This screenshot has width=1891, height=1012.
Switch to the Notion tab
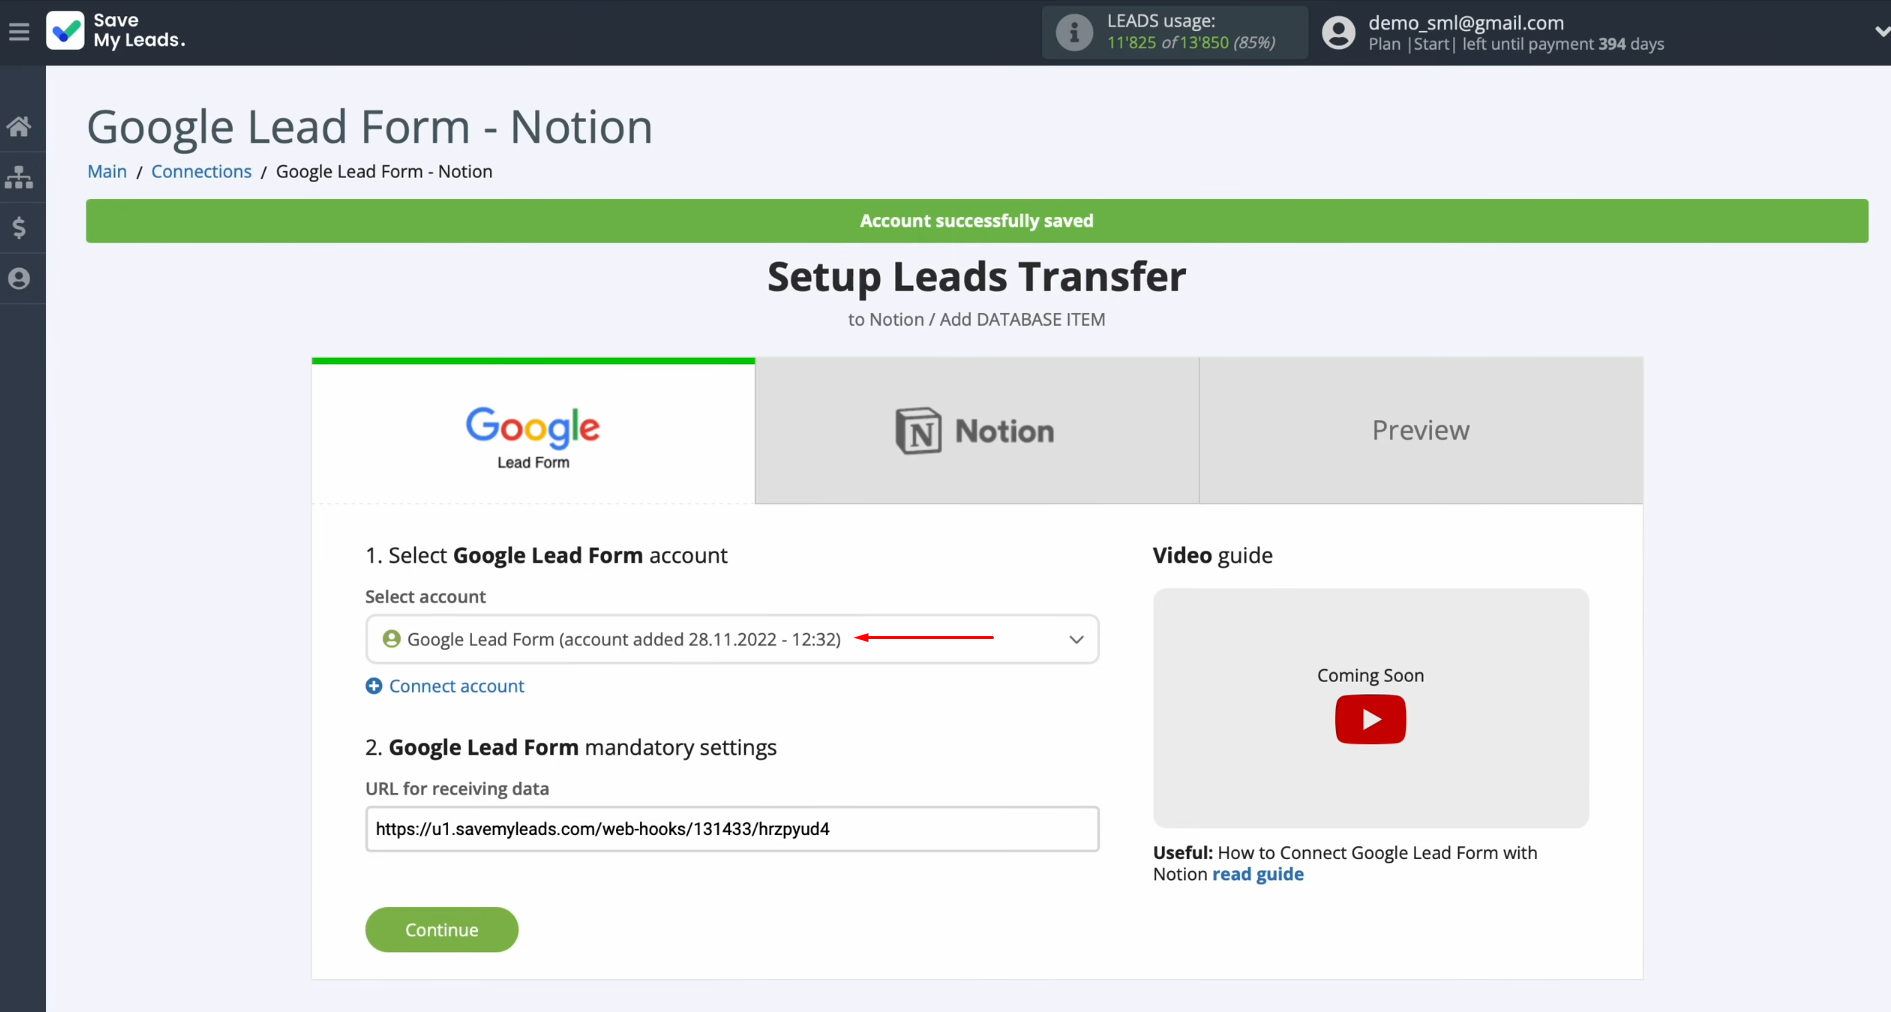click(977, 431)
